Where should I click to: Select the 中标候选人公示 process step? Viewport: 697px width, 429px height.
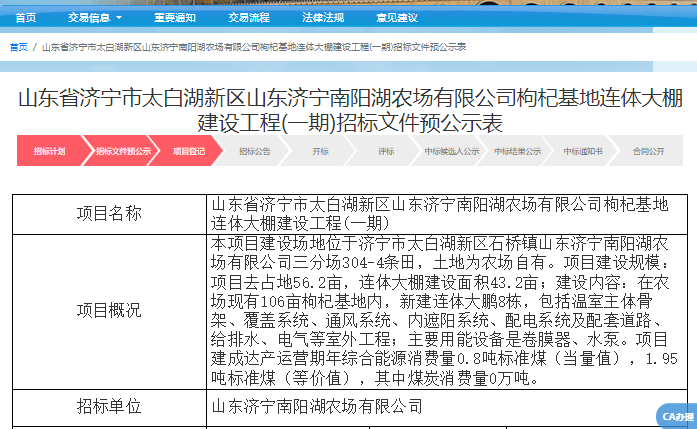[452, 151]
